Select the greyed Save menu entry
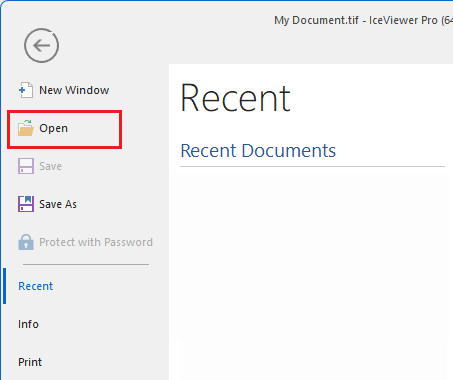 point(50,166)
